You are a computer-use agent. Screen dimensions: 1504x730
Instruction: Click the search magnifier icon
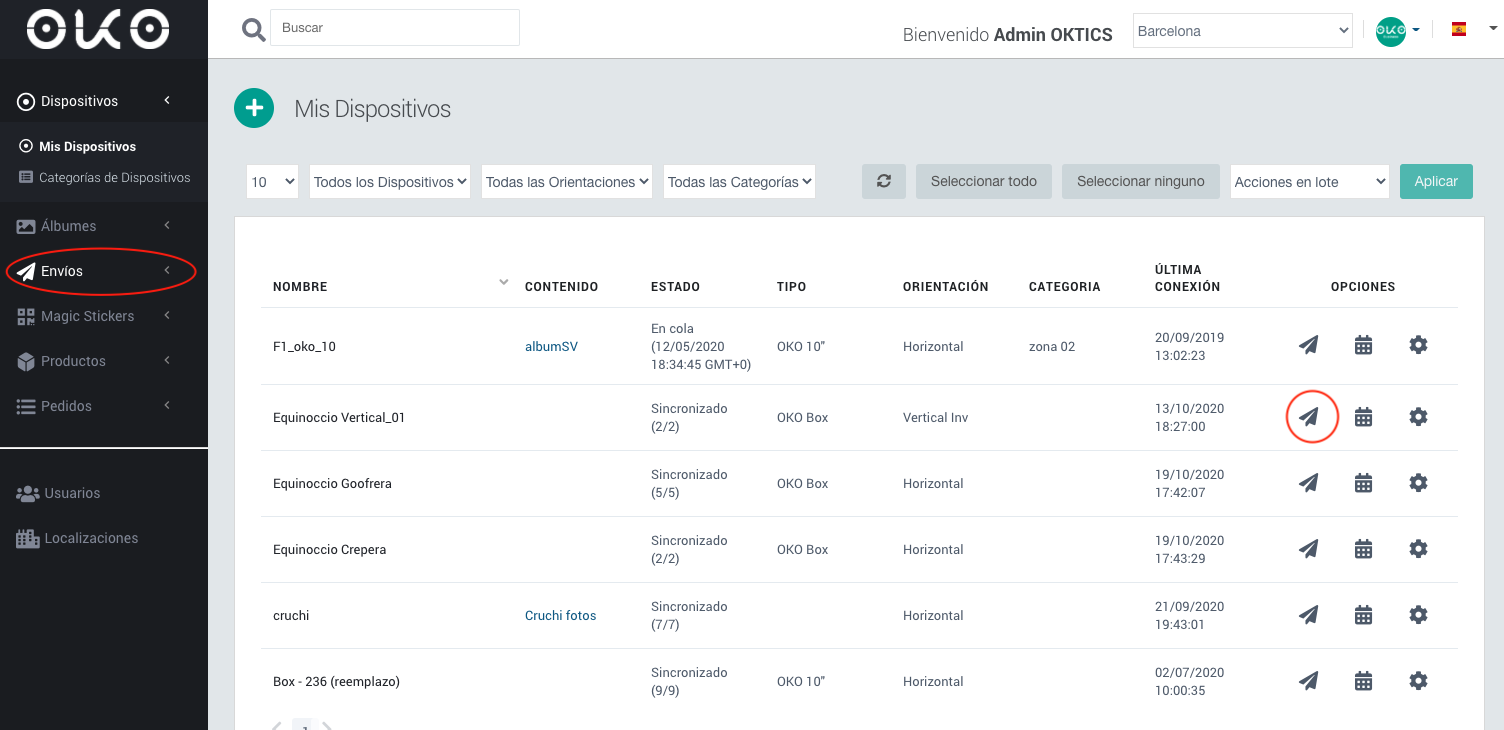(254, 30)
